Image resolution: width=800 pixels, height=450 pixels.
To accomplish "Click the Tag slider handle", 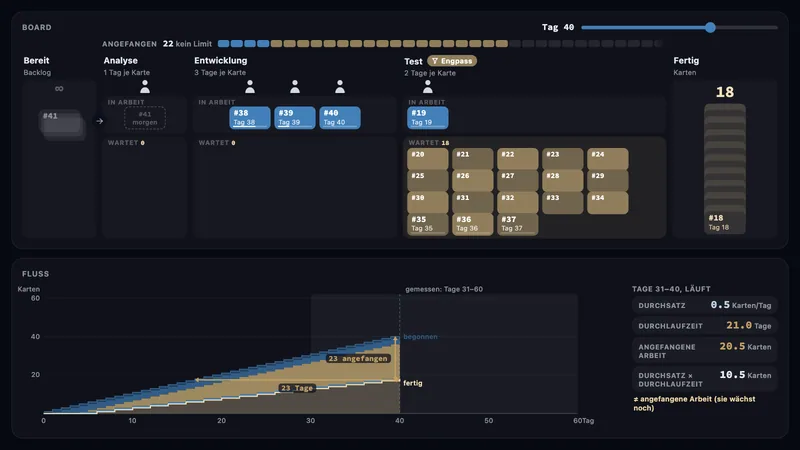I will click(710, 28).
